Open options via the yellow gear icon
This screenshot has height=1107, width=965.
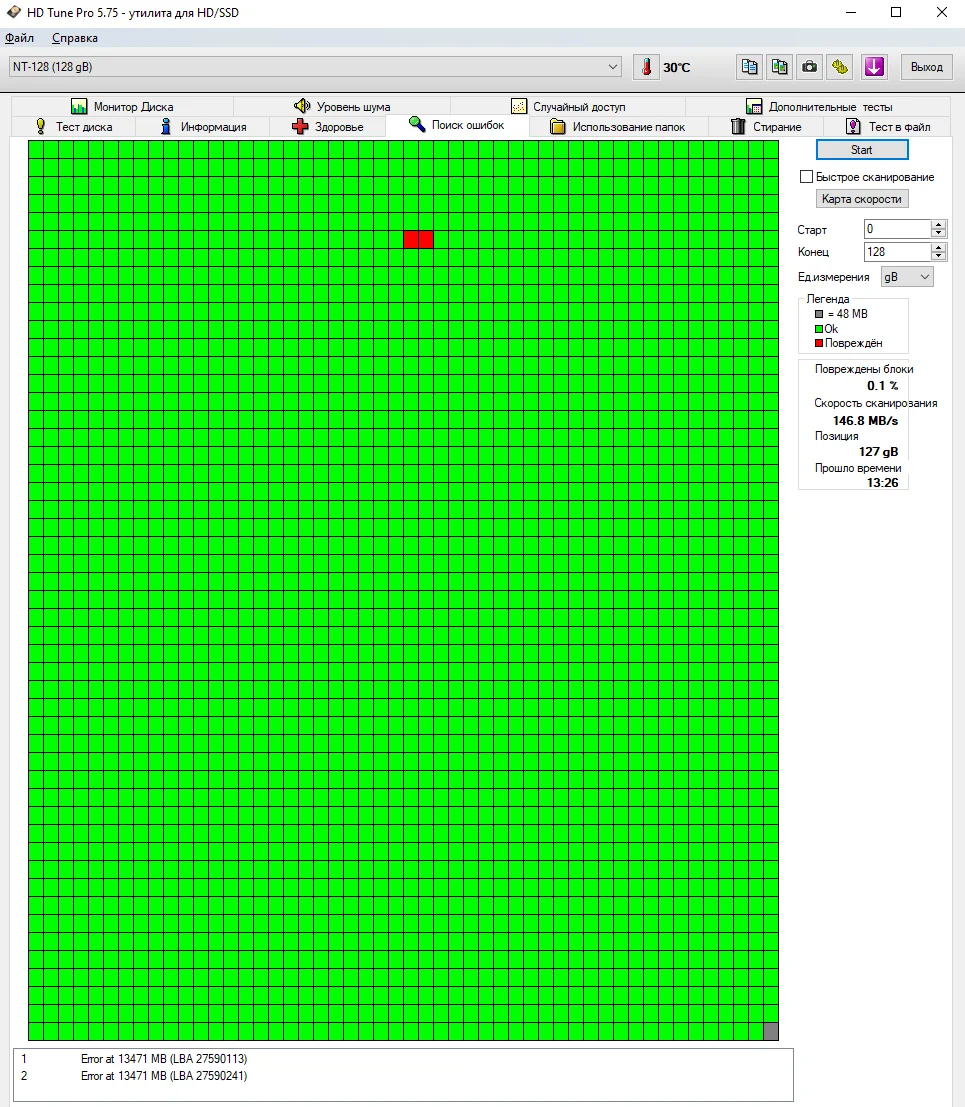pos(840,67)
